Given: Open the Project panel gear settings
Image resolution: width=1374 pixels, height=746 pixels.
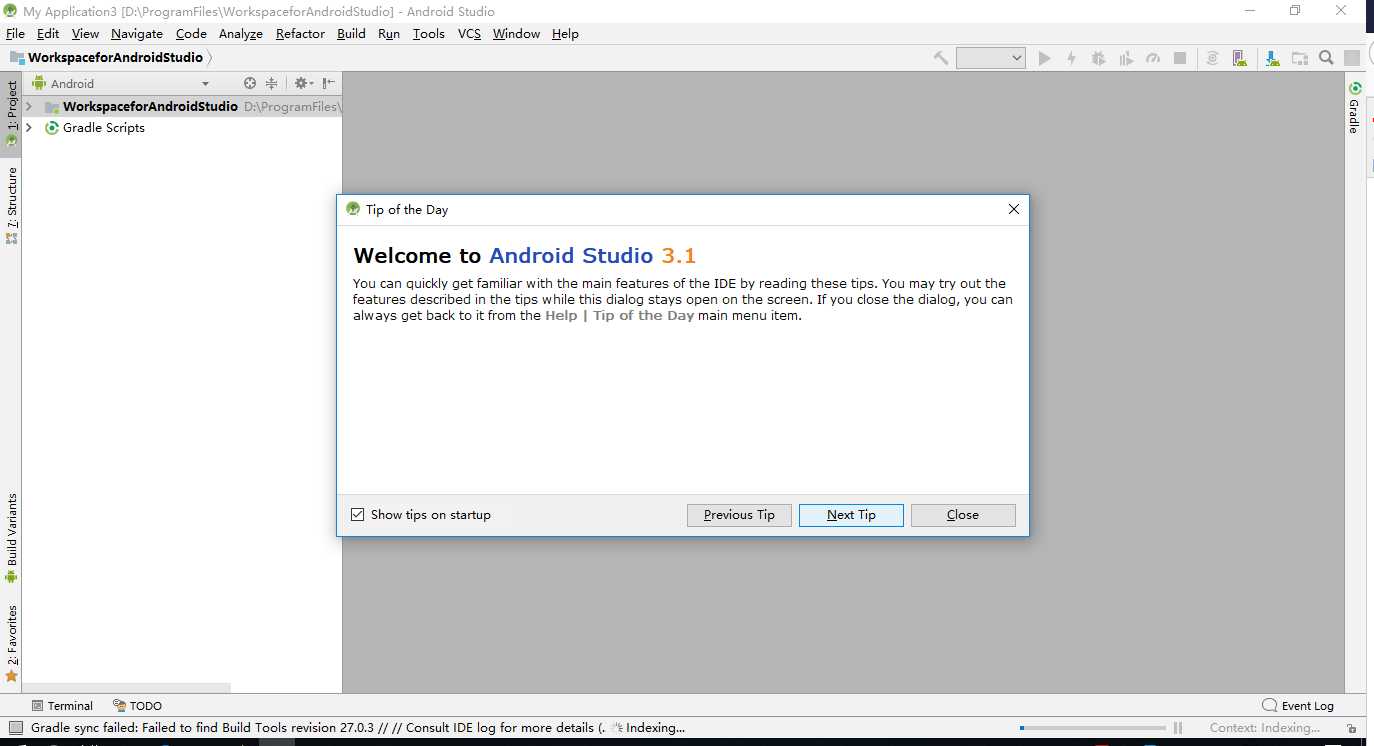Looking at the screenshot, I should [302, 83].
